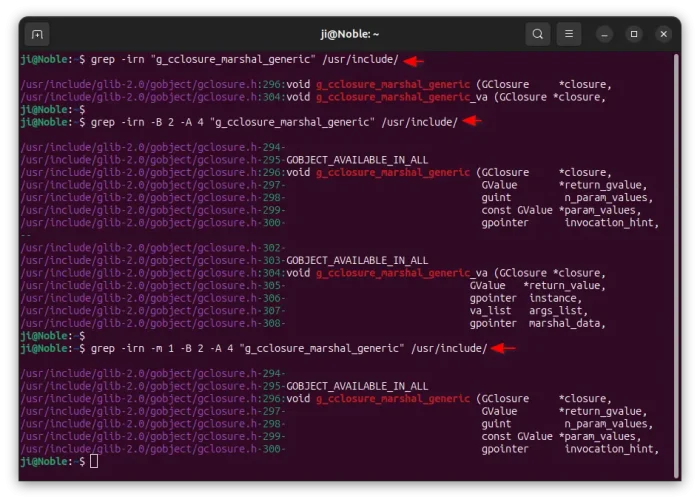This screenshot has height=502, width=700.
Task: Click the terminal scrollbar
Action: pyautogui.click(x=676, y=266)
